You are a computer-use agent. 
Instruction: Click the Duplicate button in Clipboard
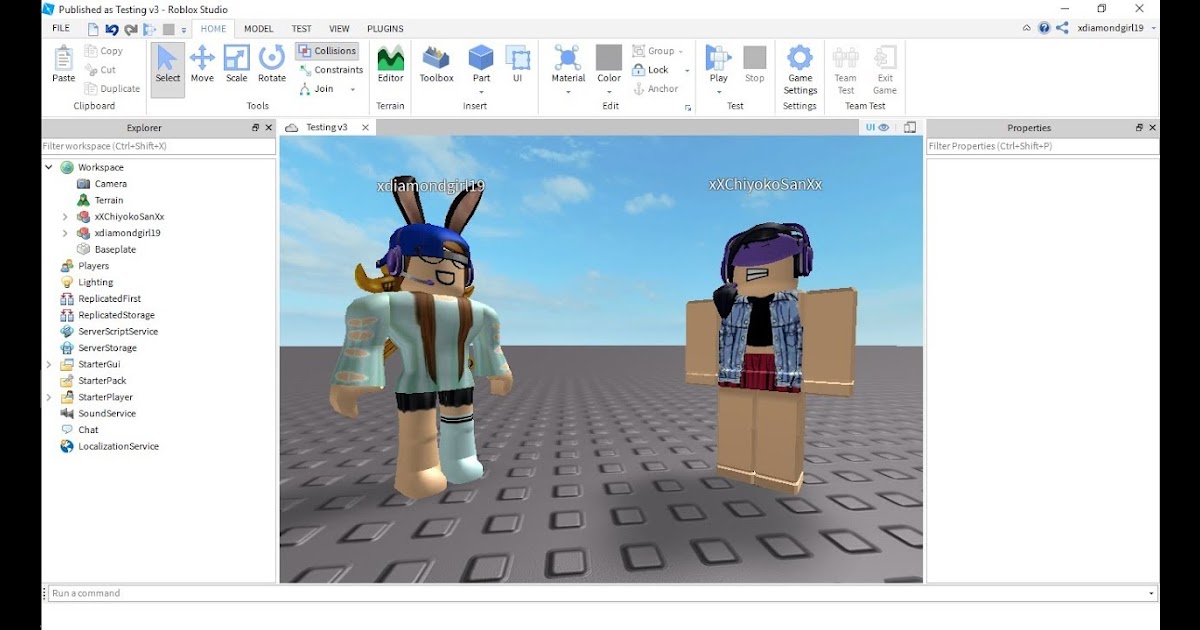(112, 89)
